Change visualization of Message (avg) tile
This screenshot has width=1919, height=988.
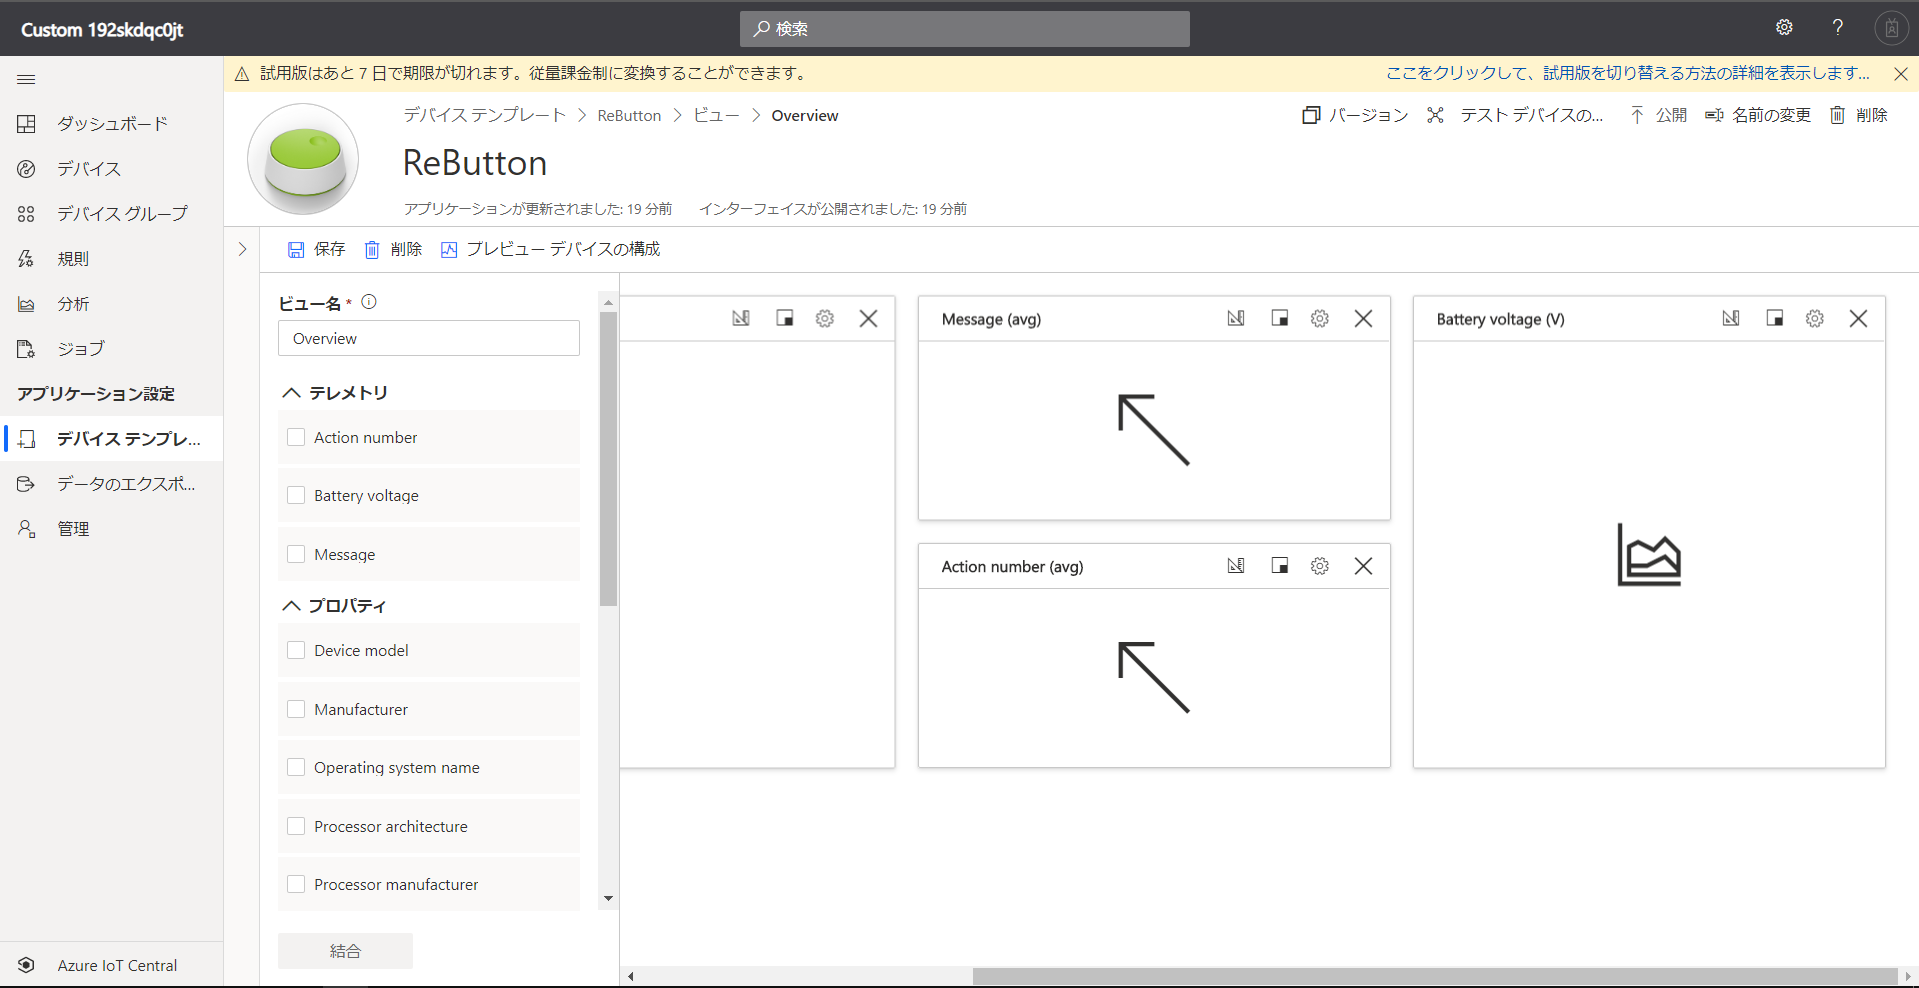(x=1236, y=318)
